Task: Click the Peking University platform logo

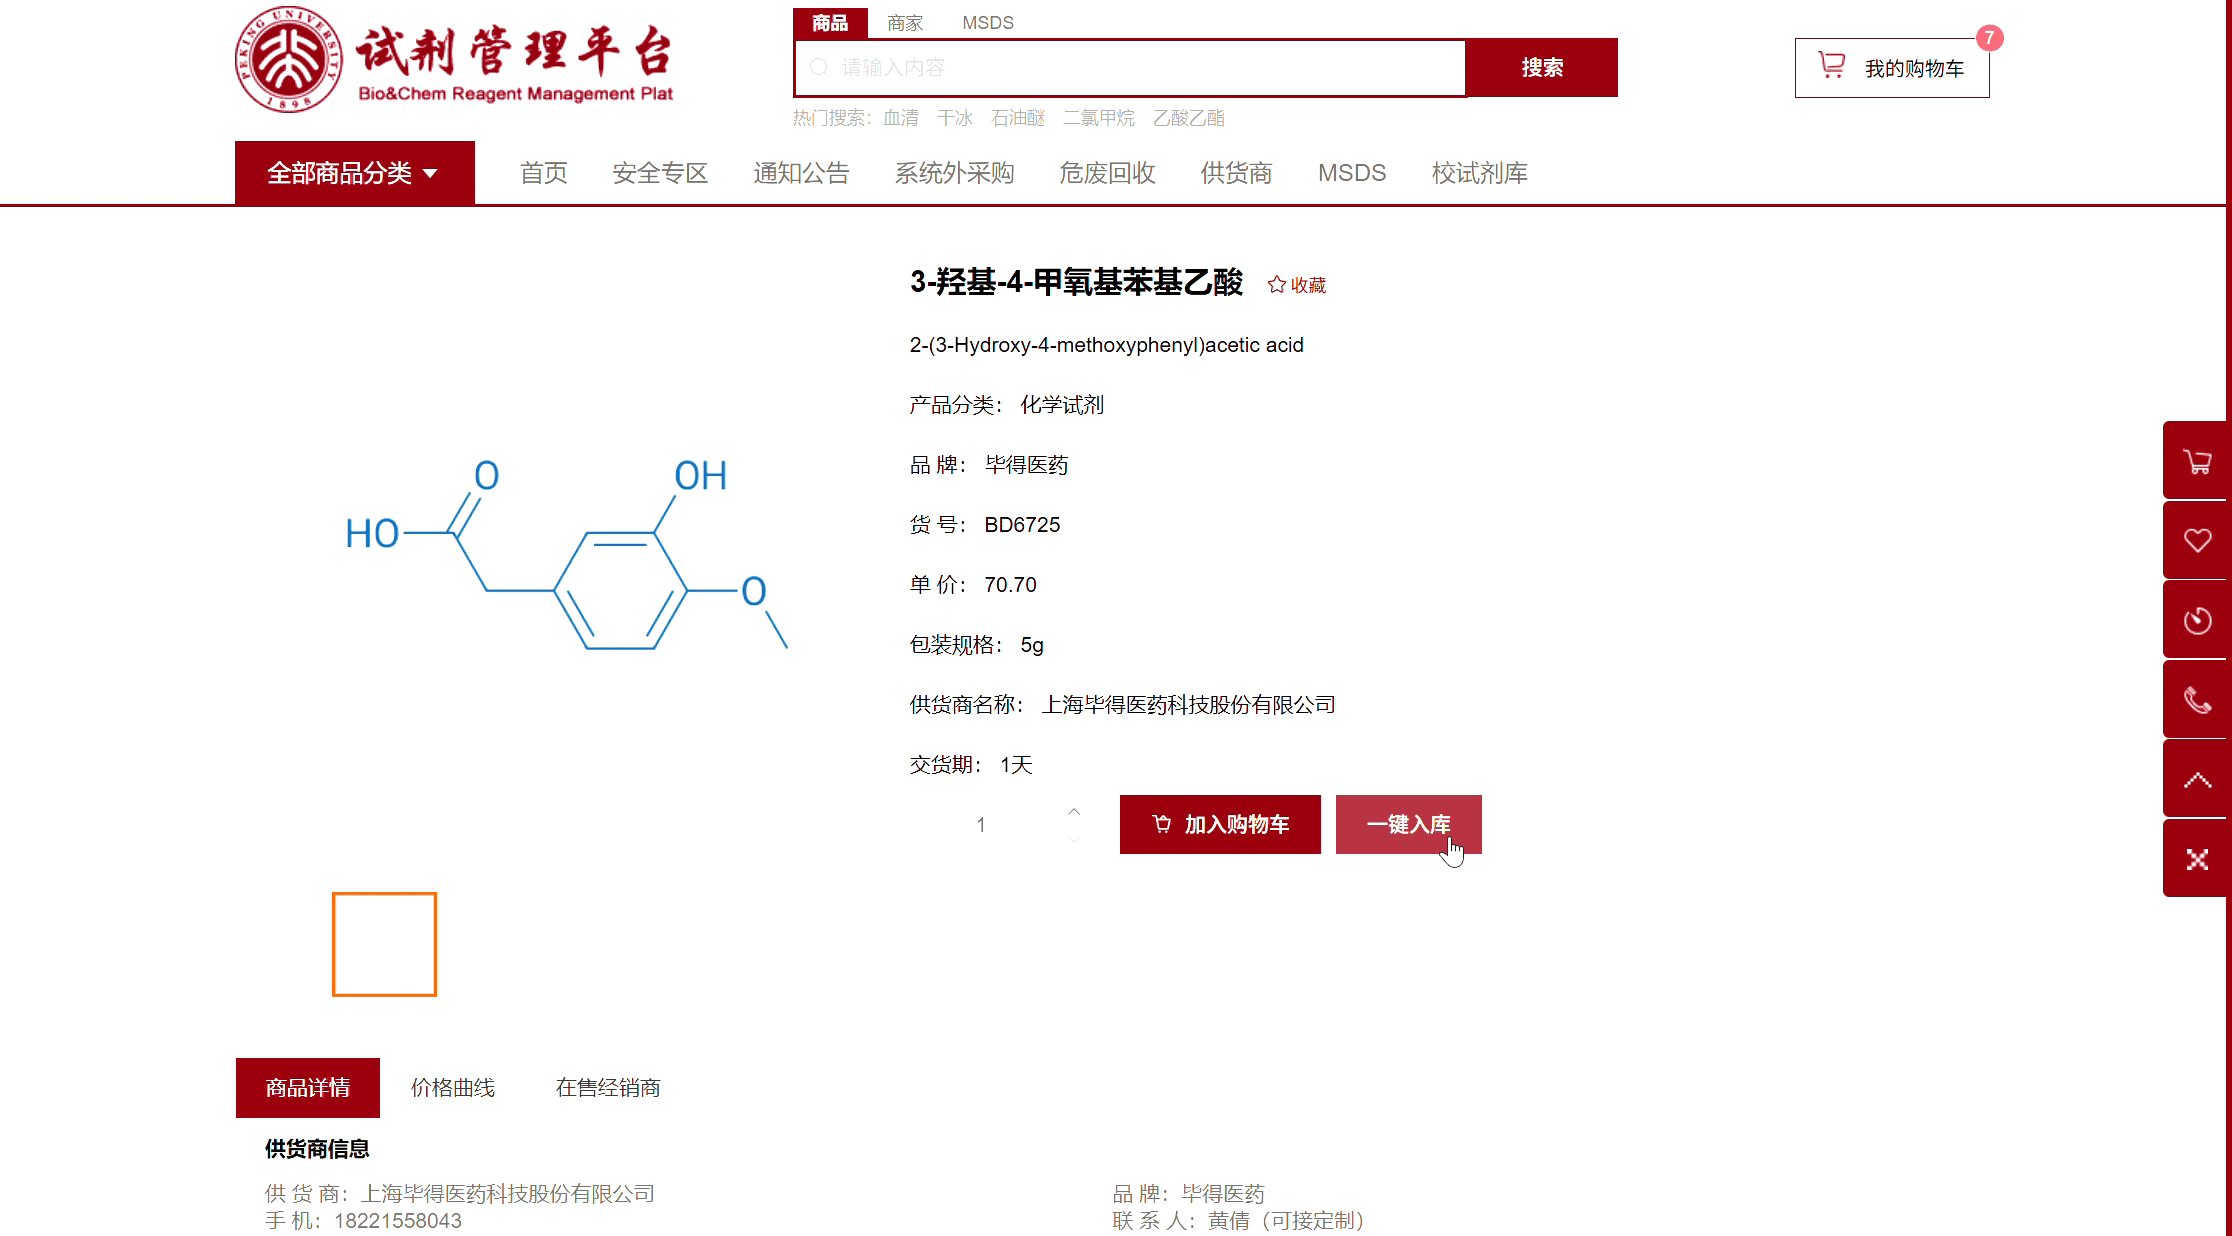Action: point(289,59)
